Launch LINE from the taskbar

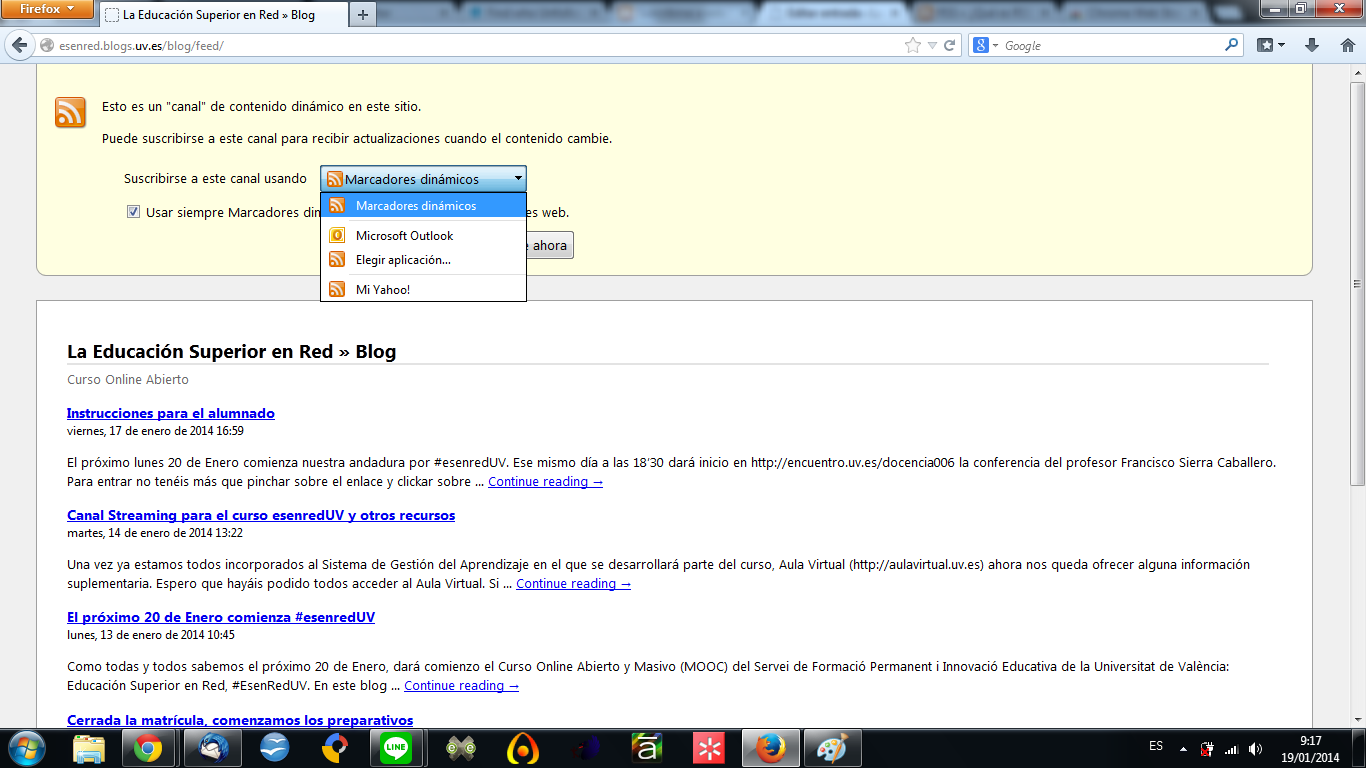397,748
